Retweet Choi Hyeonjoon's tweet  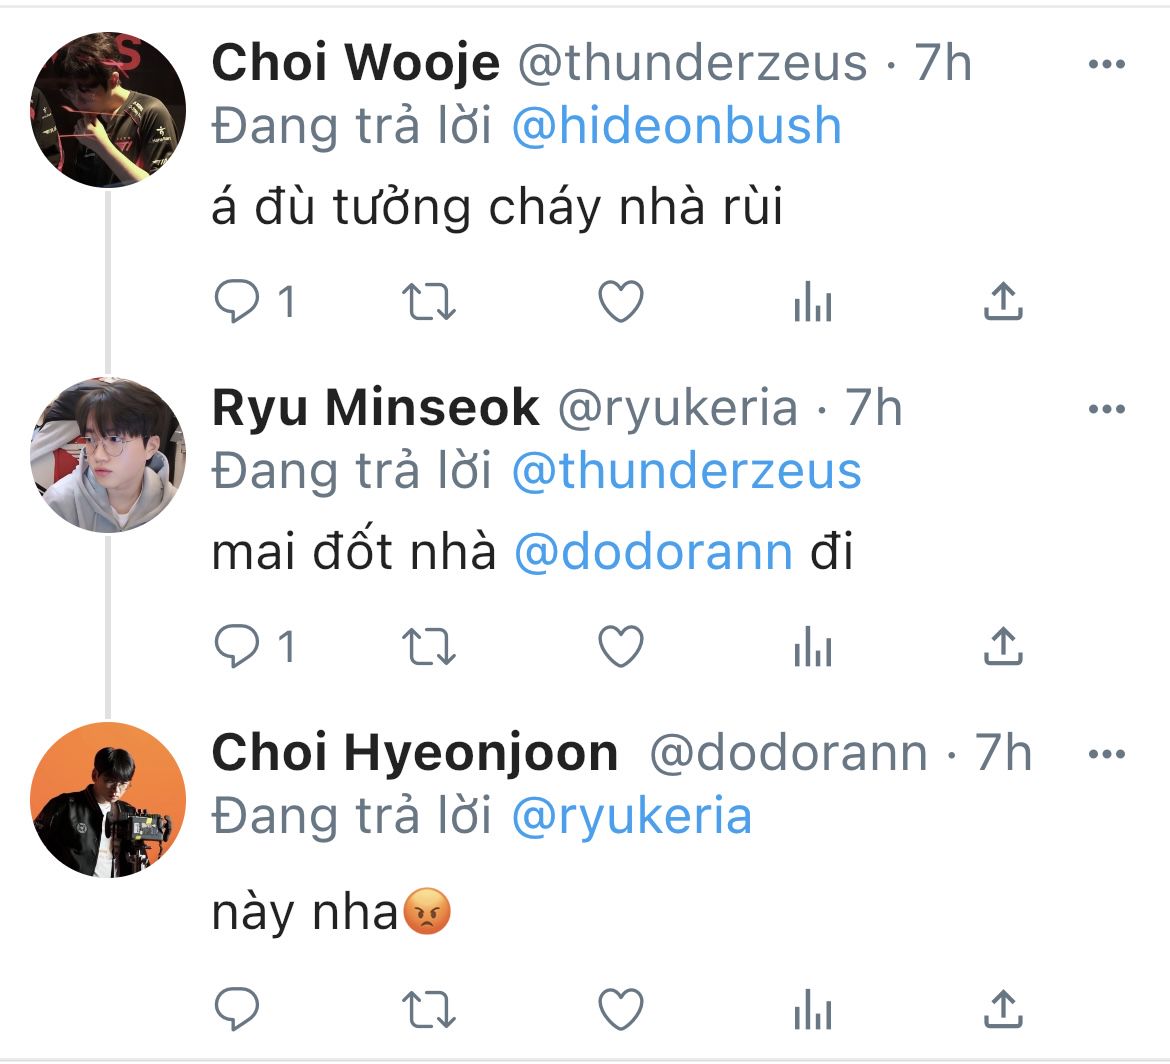429,1009
